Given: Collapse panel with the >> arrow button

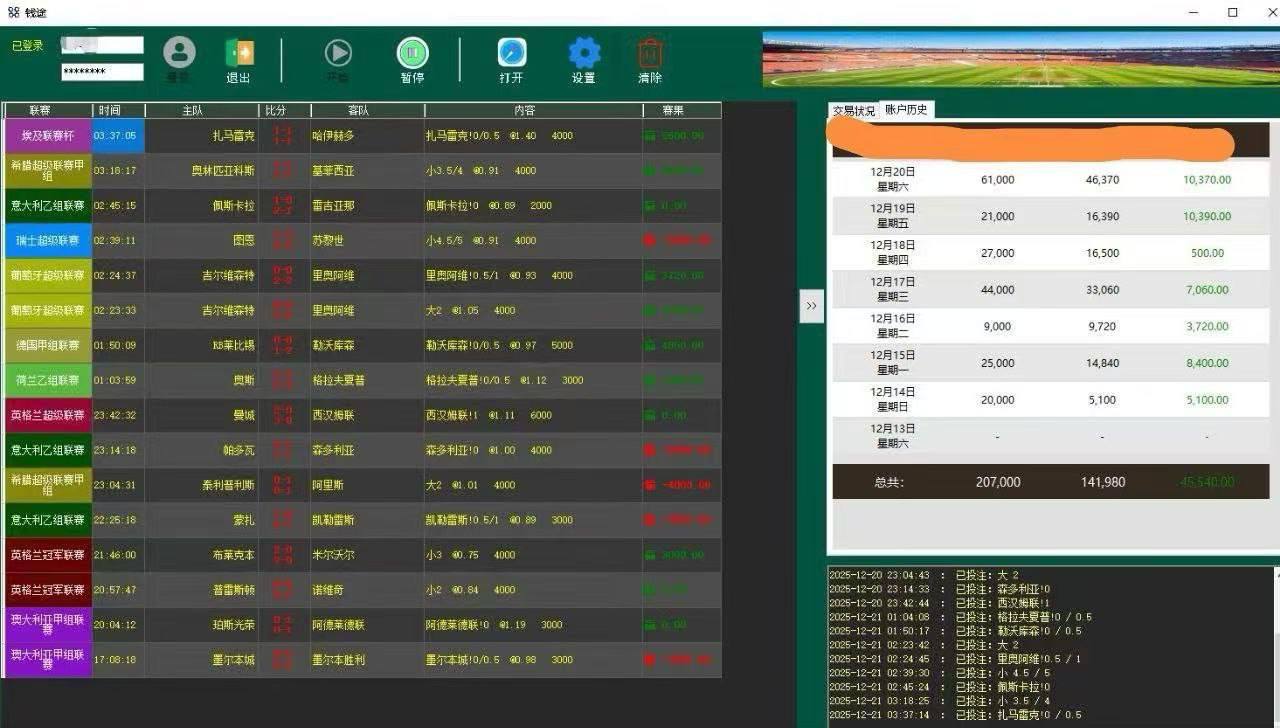Looking at the screenshot, I should point(811,306).
